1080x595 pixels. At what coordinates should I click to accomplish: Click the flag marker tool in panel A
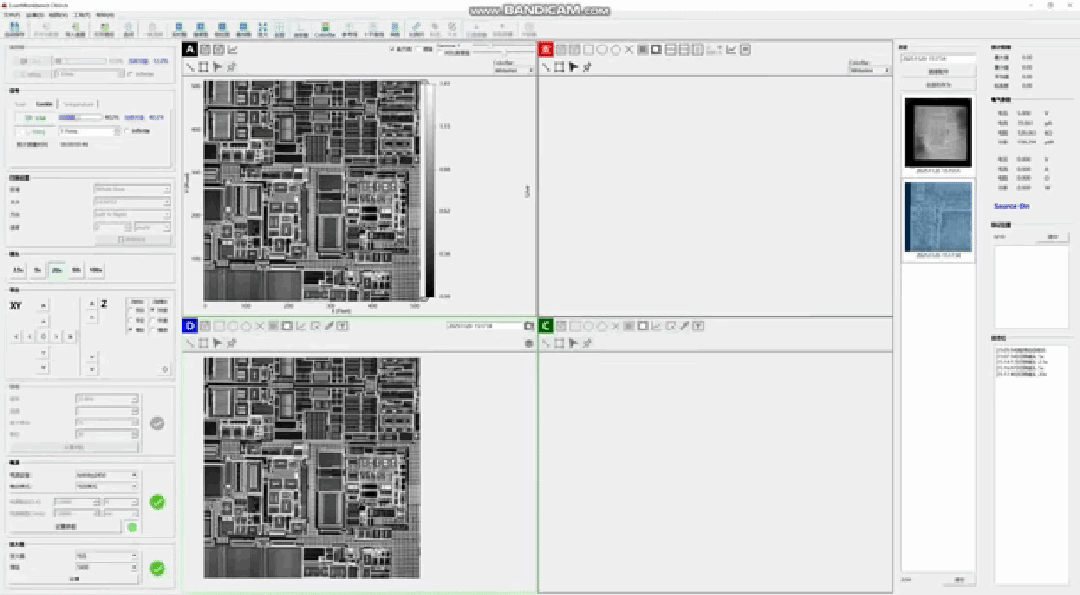pos(218,67)
